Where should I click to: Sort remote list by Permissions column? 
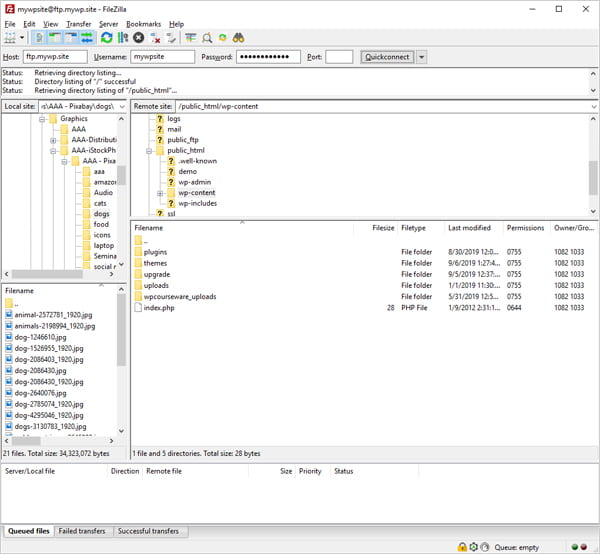tap(525, 228)
